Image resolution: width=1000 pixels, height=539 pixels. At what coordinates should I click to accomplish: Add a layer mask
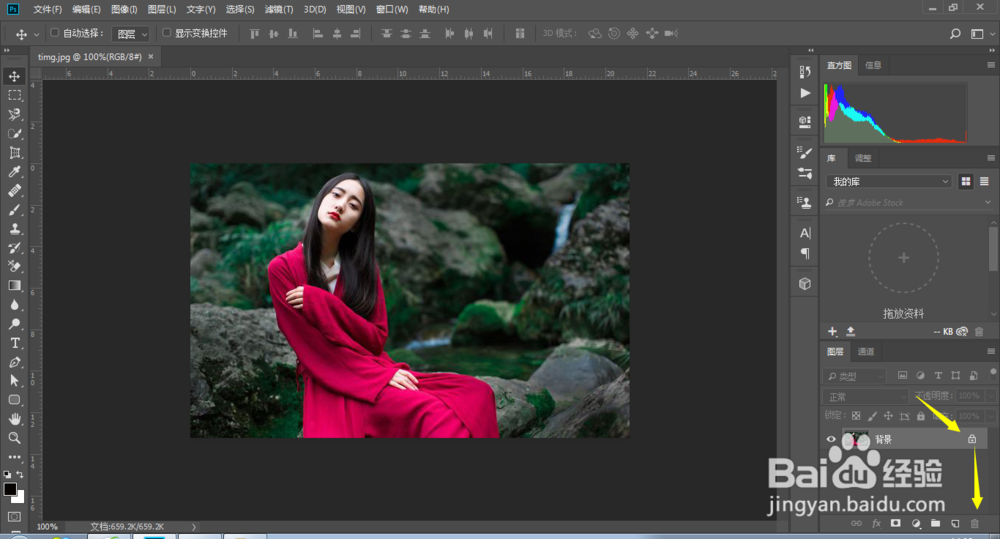pyautogui.click(x=895, y=524)
